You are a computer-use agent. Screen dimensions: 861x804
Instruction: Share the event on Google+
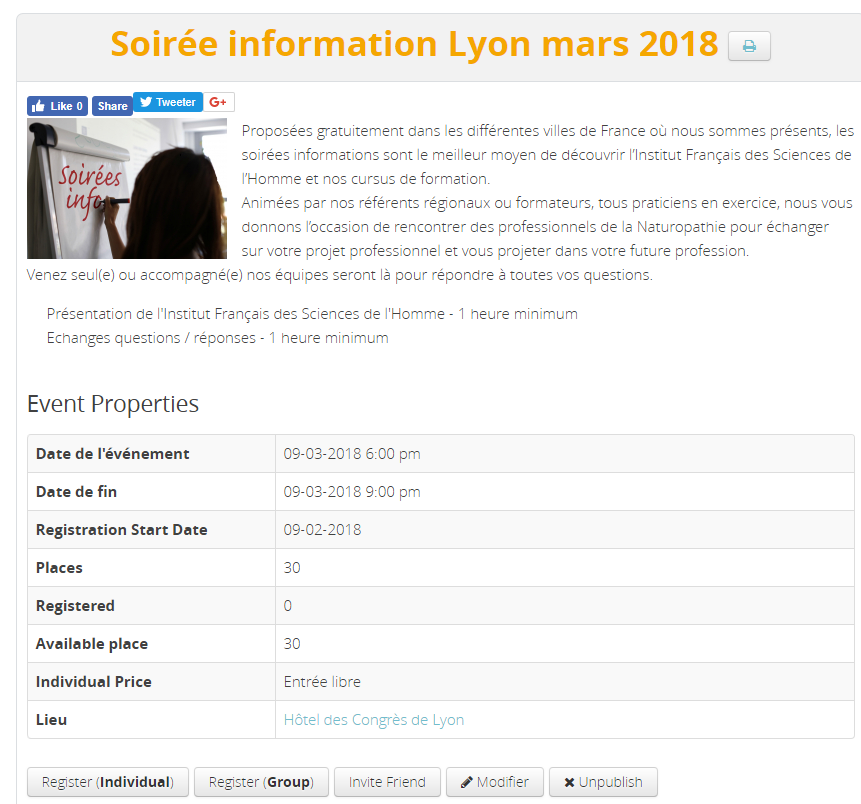pyautogui.click(x=220, y=102)
